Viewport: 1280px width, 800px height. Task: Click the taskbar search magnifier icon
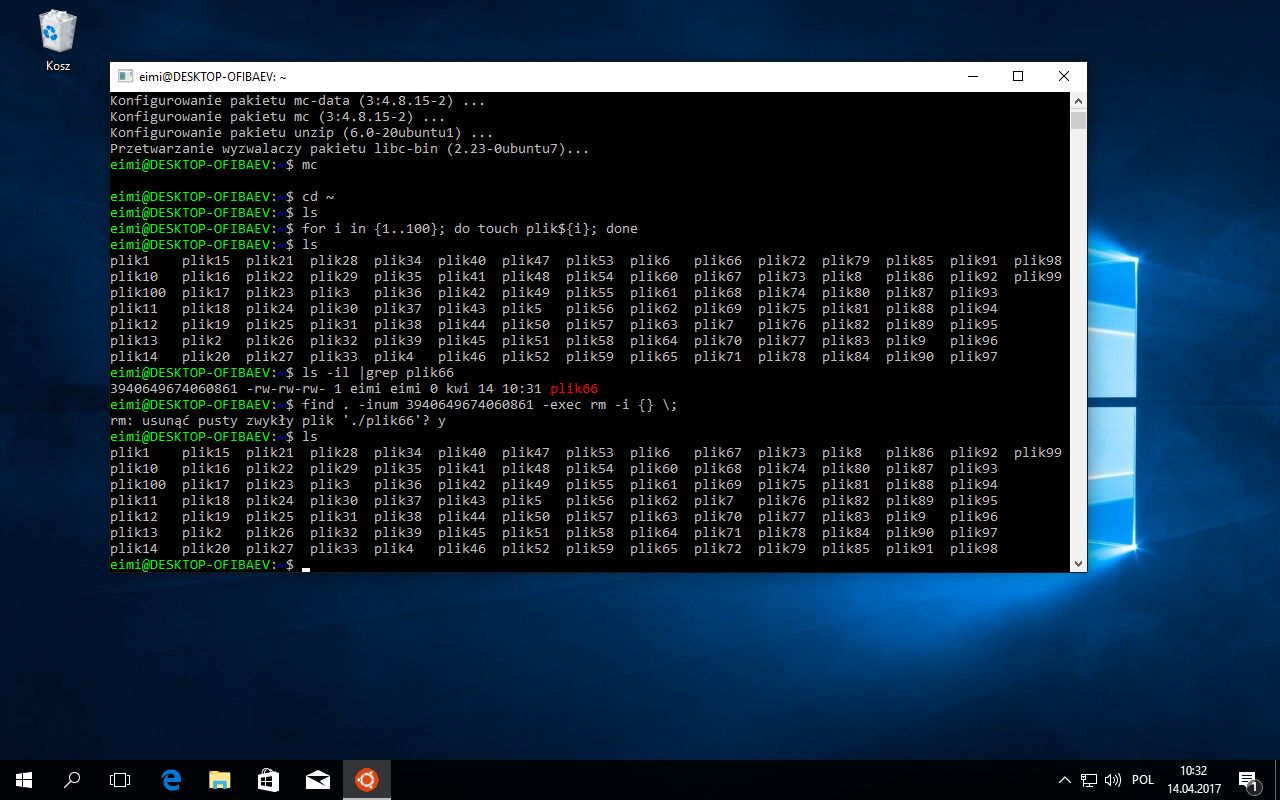72,779
